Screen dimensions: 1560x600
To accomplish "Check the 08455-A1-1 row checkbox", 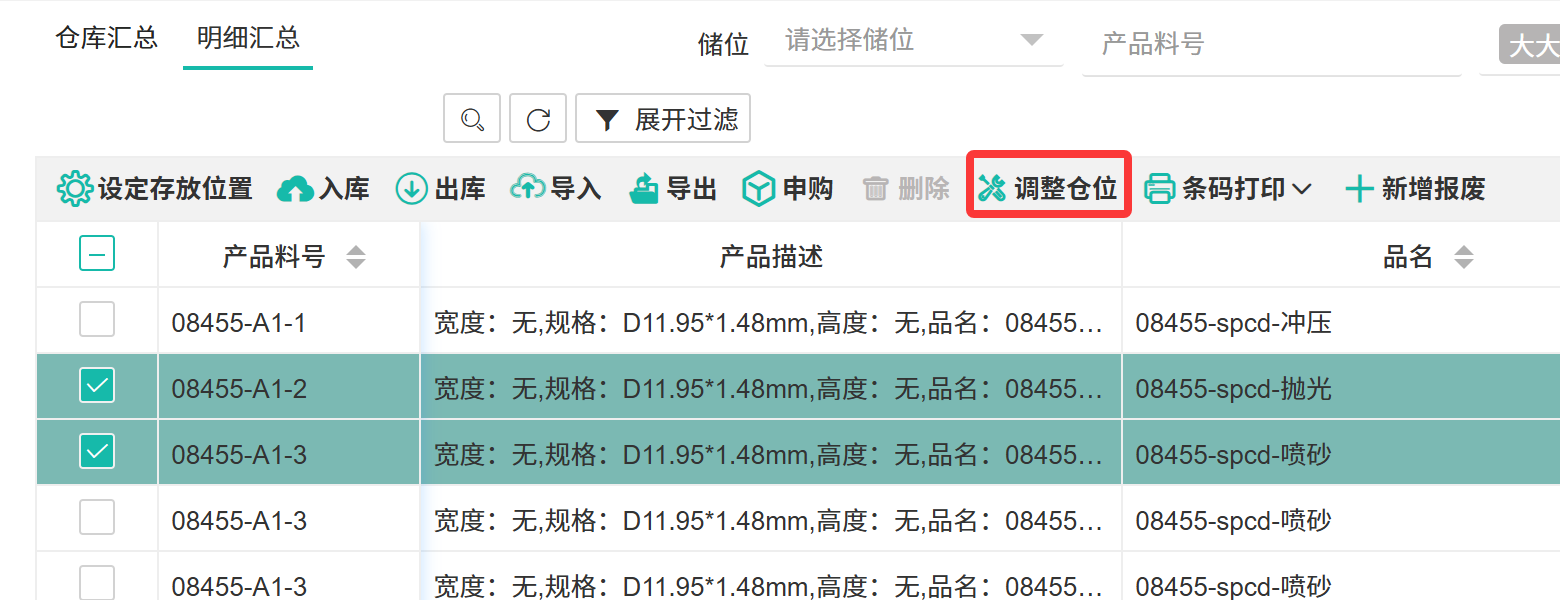I will click(x=97, y=320).
